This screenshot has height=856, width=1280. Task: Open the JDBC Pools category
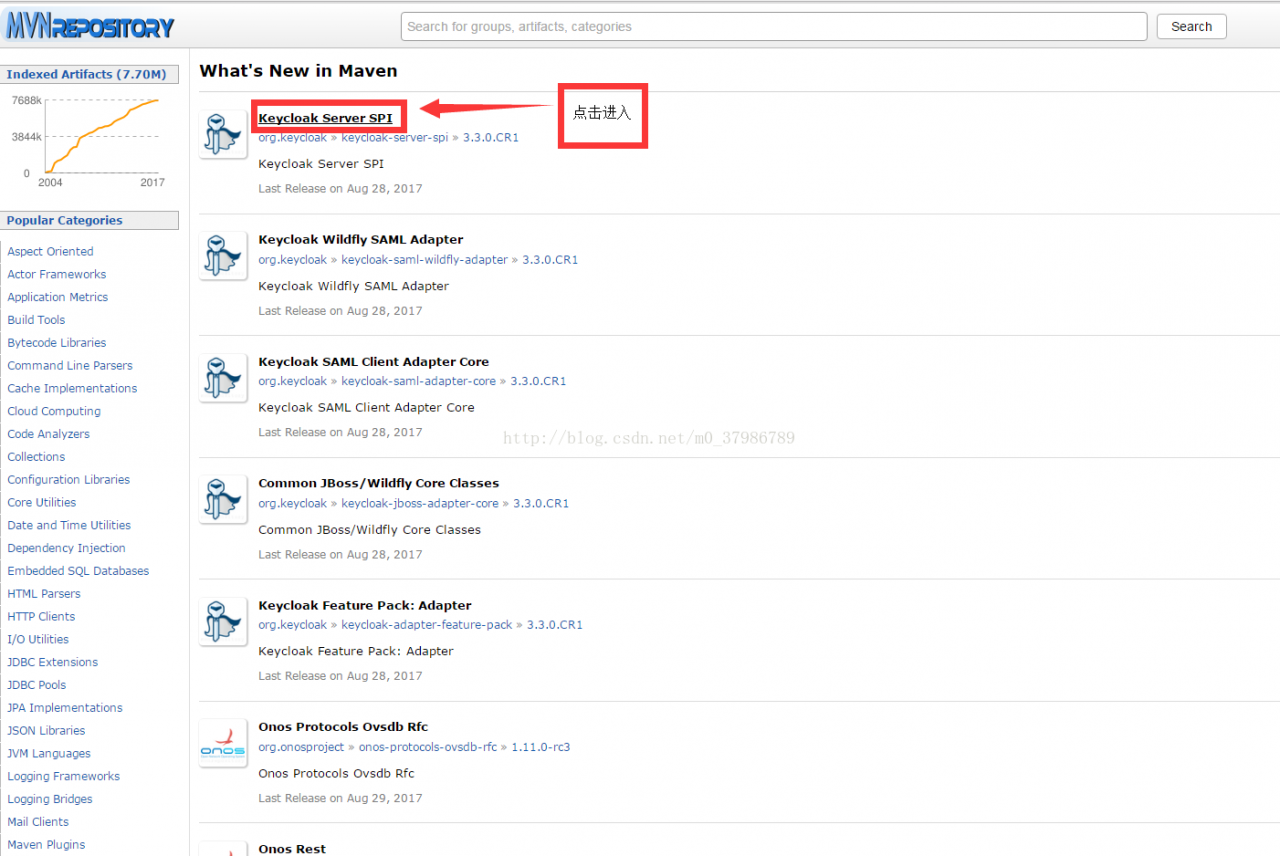[x=37, y=685]
